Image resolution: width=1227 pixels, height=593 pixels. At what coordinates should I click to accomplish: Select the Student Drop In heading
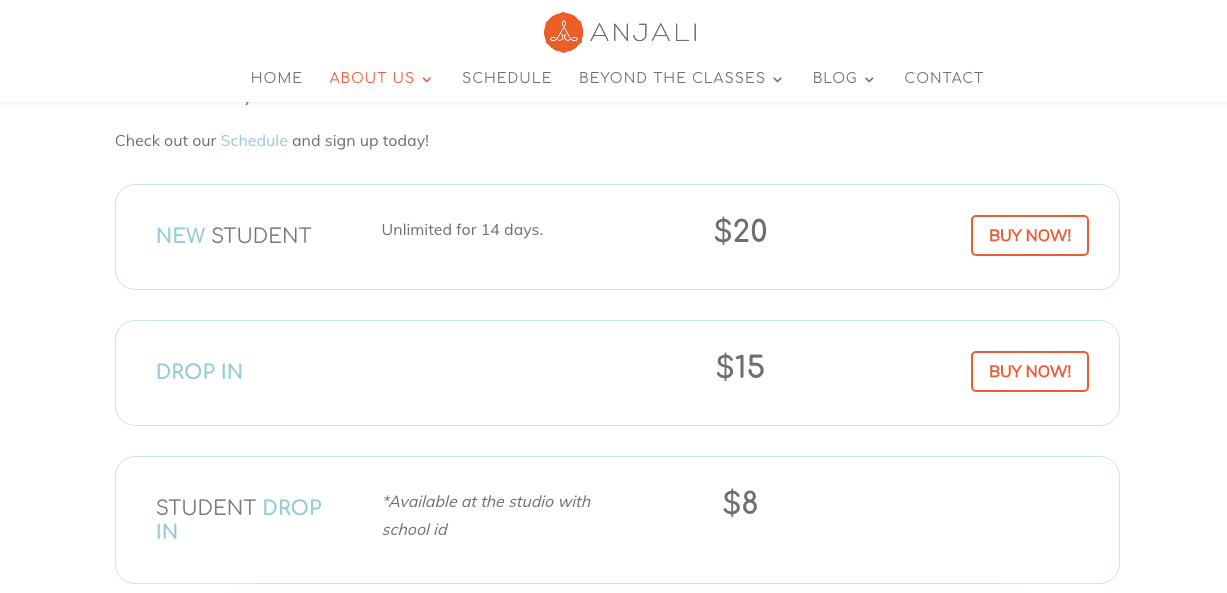point(239,519)
